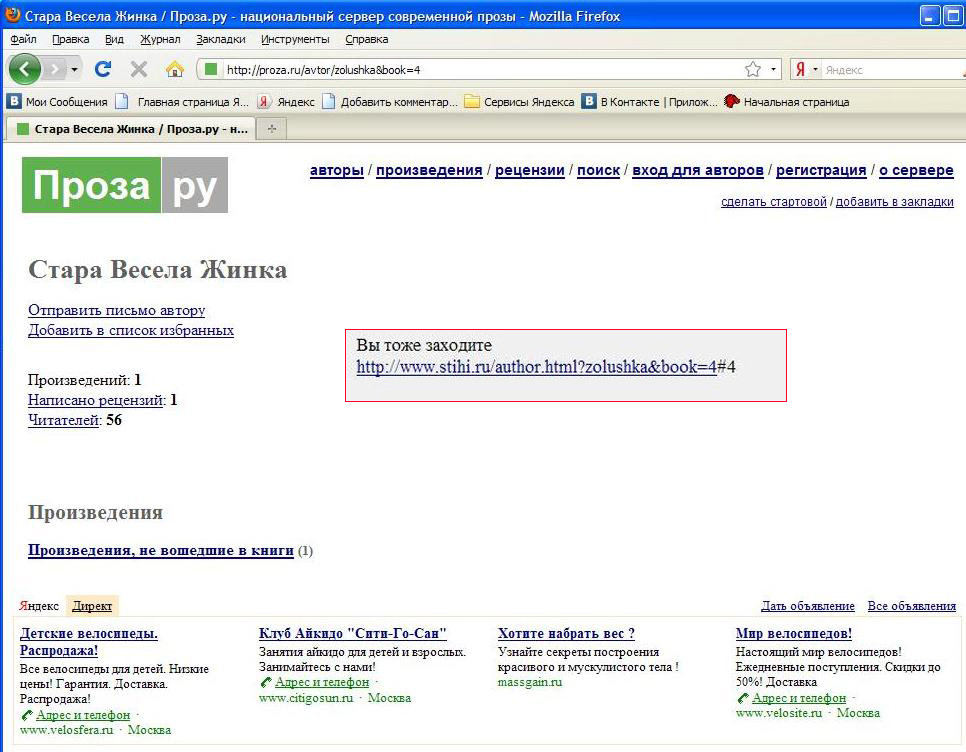The image size is (966, 752).
Task: Focus the Яндекс search input field
Action: (893, 70)
